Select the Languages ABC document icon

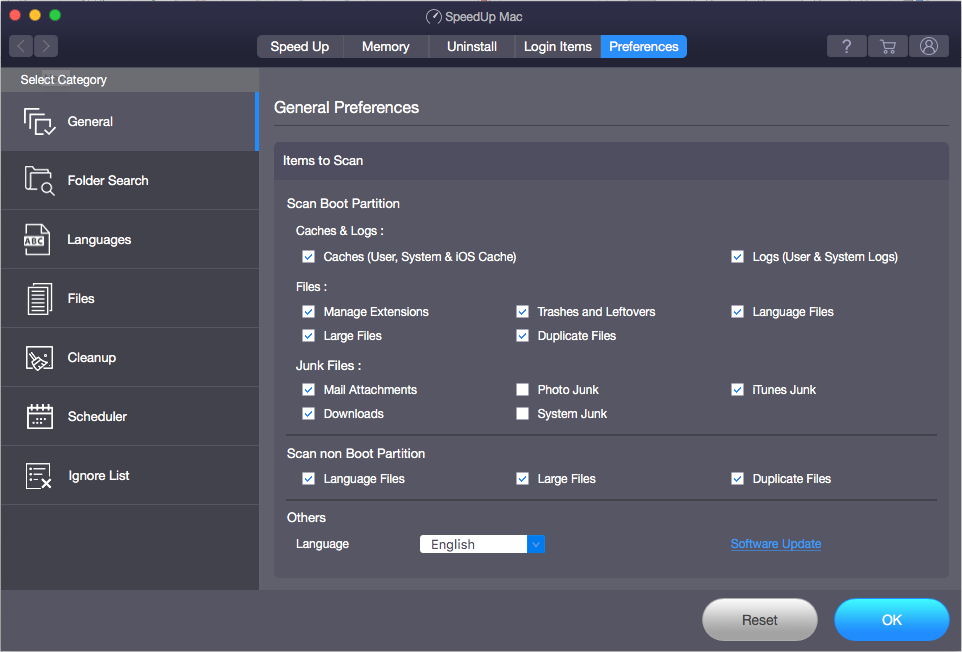click(37, 239)
